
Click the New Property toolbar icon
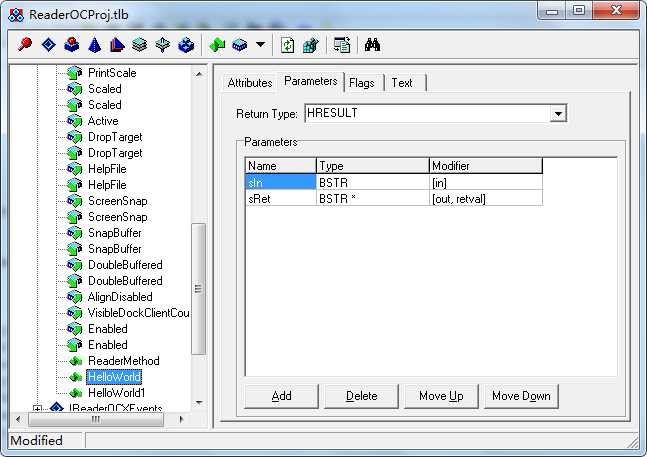pyautogui.click(x=240, y=45)
